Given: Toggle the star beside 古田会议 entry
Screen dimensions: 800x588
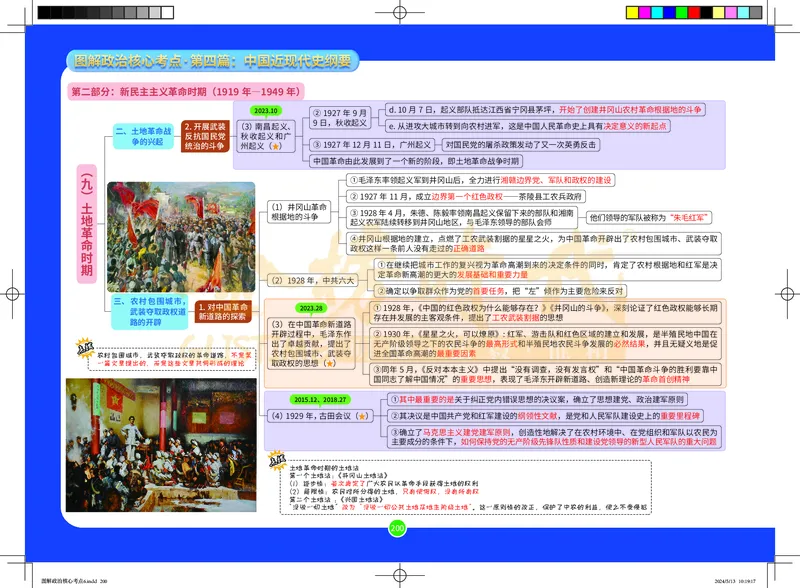Looking at the screenshot, I should [x=361, y=416].
